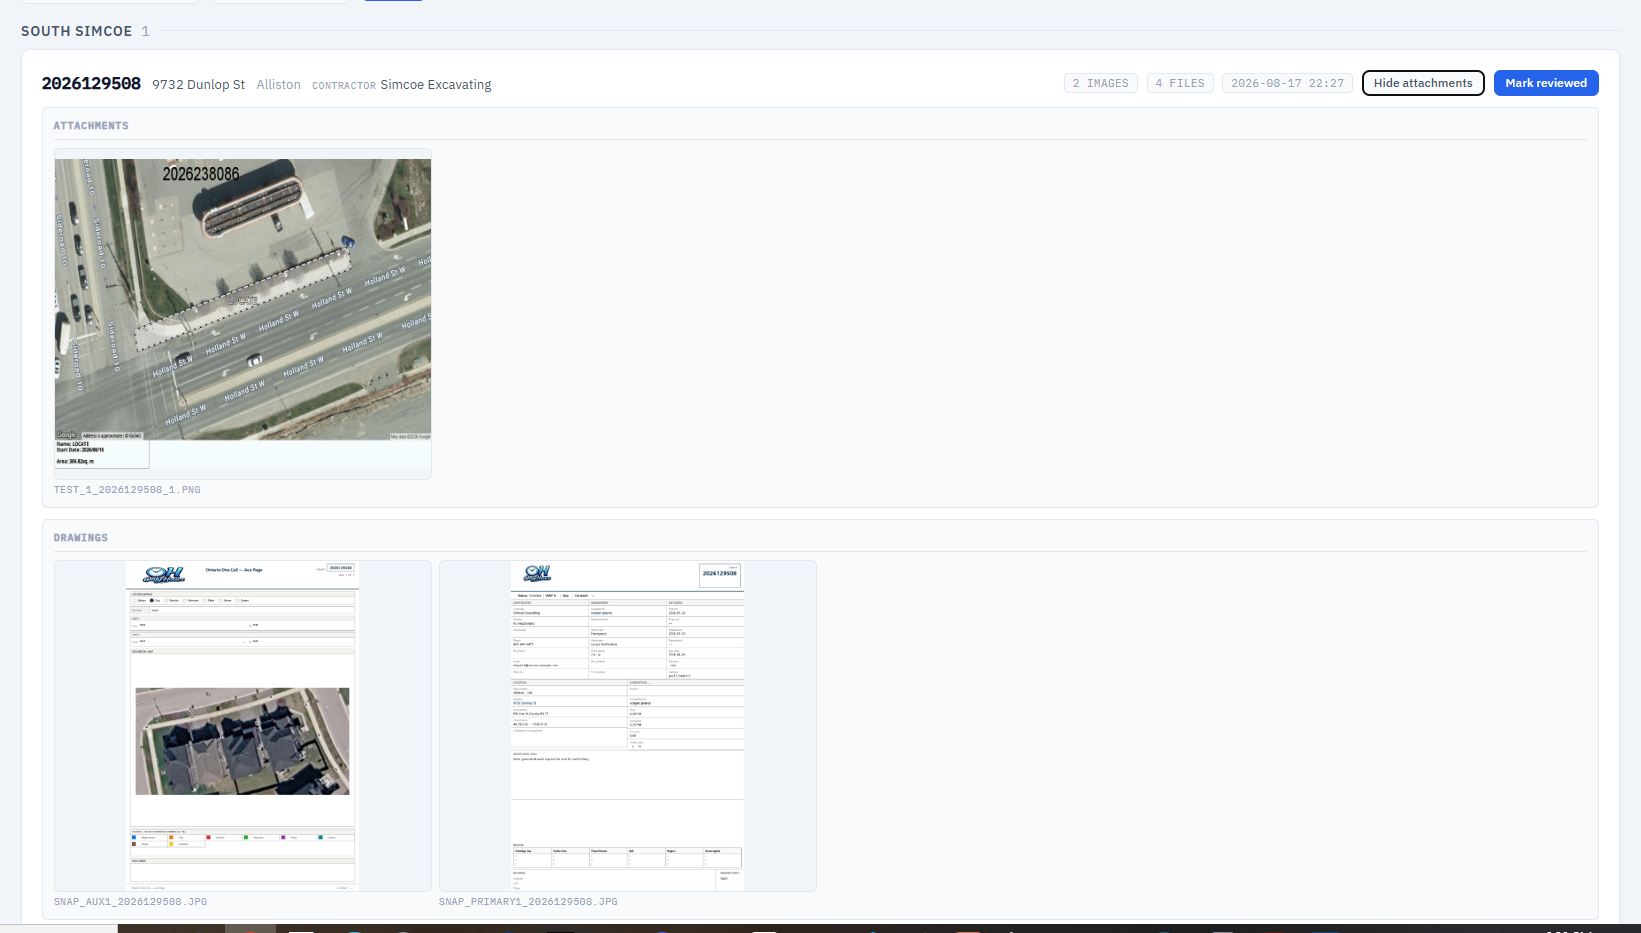Click the 2 IMAGES badge
Screen dimensions: 1641x933
[1101, 83]
